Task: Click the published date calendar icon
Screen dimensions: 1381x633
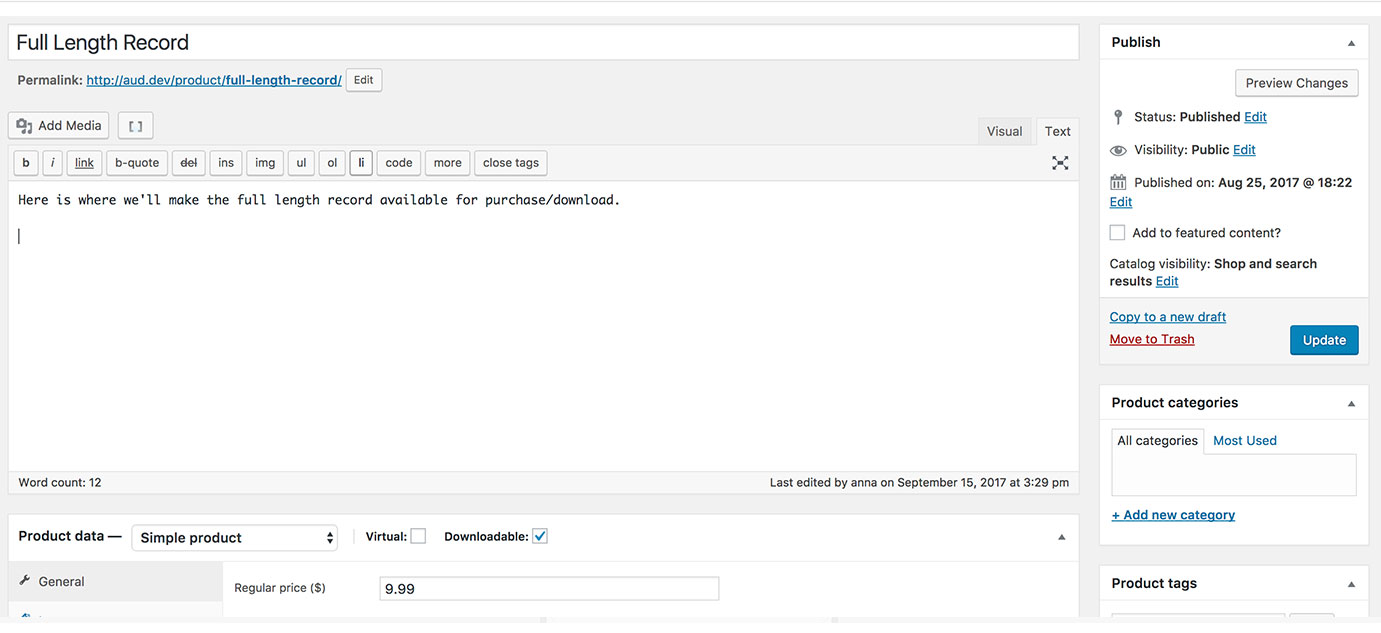Action: [1118, 183]
